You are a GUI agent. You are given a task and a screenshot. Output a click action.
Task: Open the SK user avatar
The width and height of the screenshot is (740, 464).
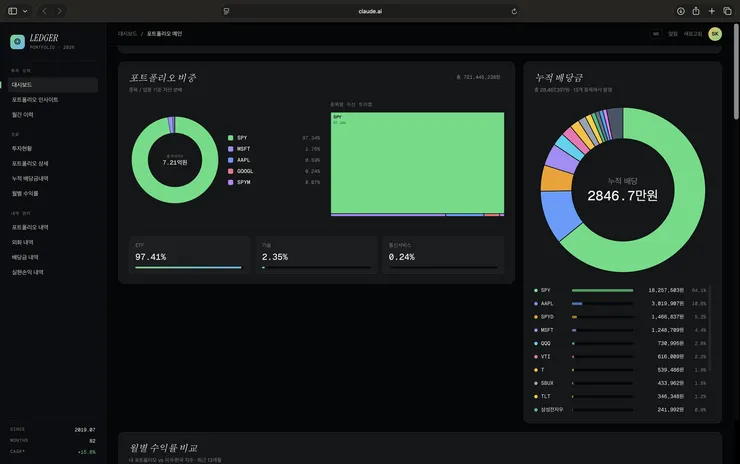(x=715, y=34)
